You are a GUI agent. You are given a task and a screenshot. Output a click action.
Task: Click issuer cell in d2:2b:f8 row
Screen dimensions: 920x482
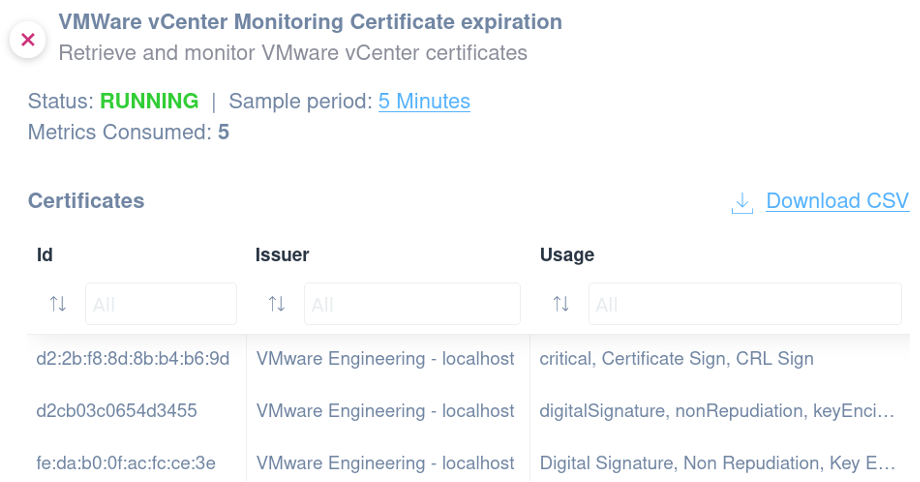point(385,359)
